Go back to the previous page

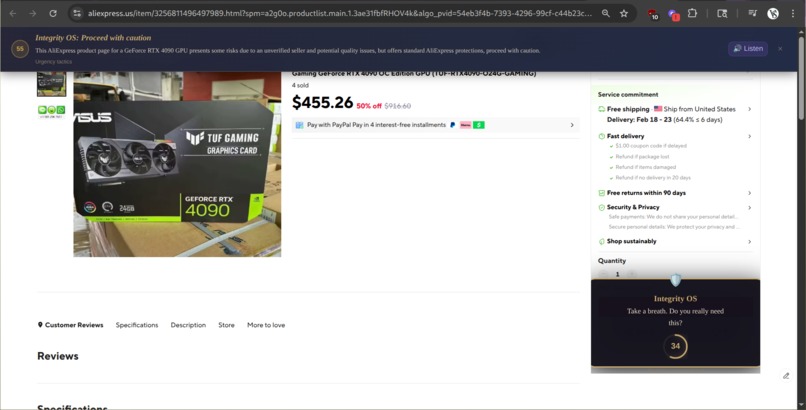(x=13, y=13)
